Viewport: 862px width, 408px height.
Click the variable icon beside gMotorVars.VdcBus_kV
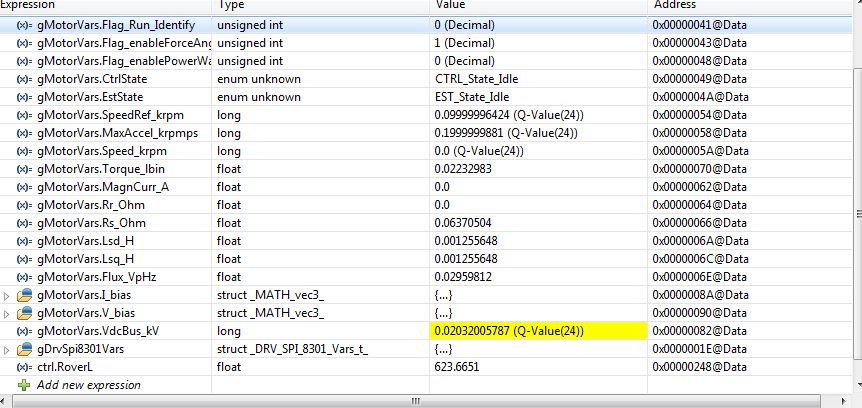pyautogui.click(x=25, y=331)
